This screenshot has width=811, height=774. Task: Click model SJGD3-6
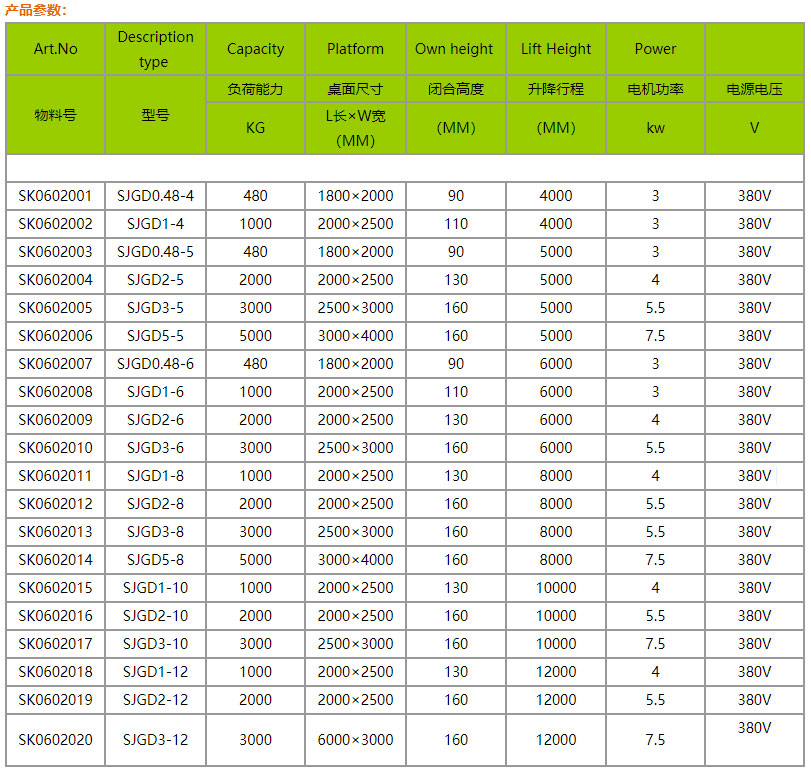(155, 448)
